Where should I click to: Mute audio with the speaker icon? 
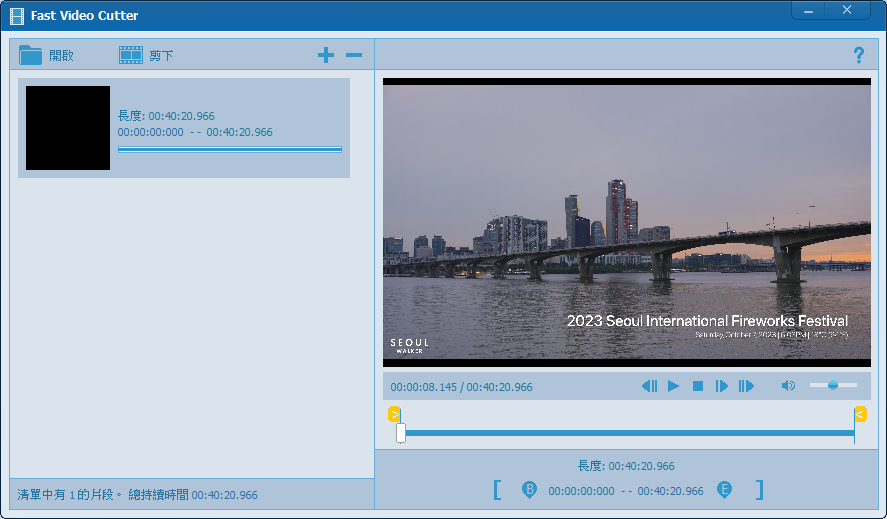(x=788, y=385)
